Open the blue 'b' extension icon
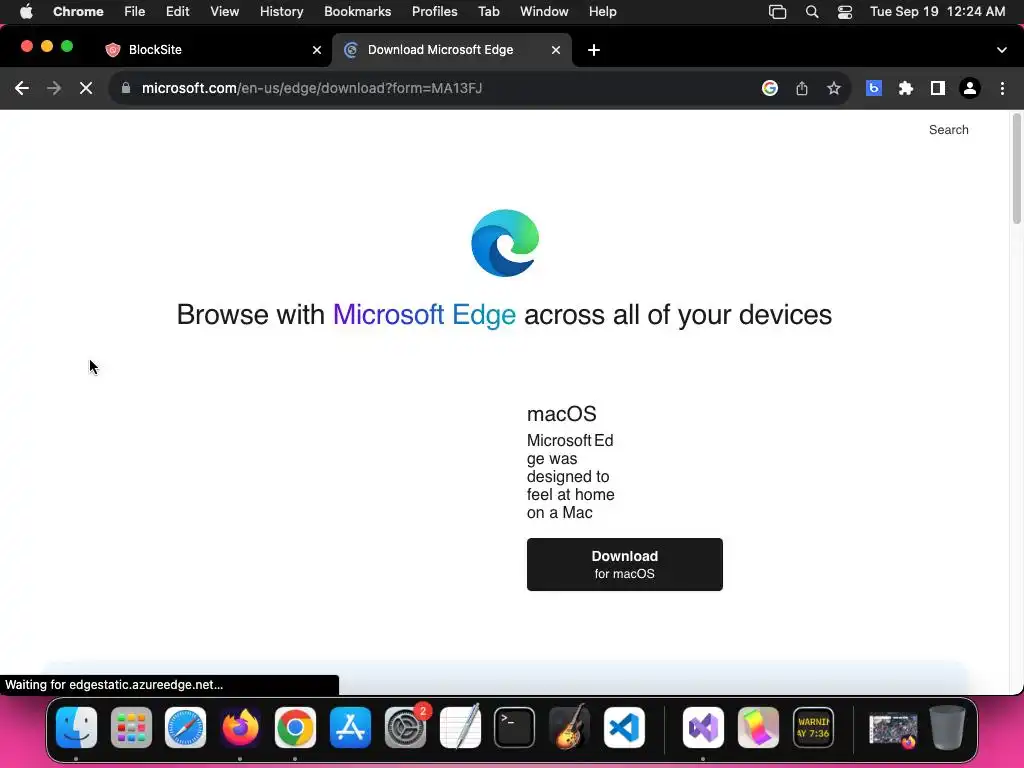The height and width of the screenshot is (768, 1024). 874,88
